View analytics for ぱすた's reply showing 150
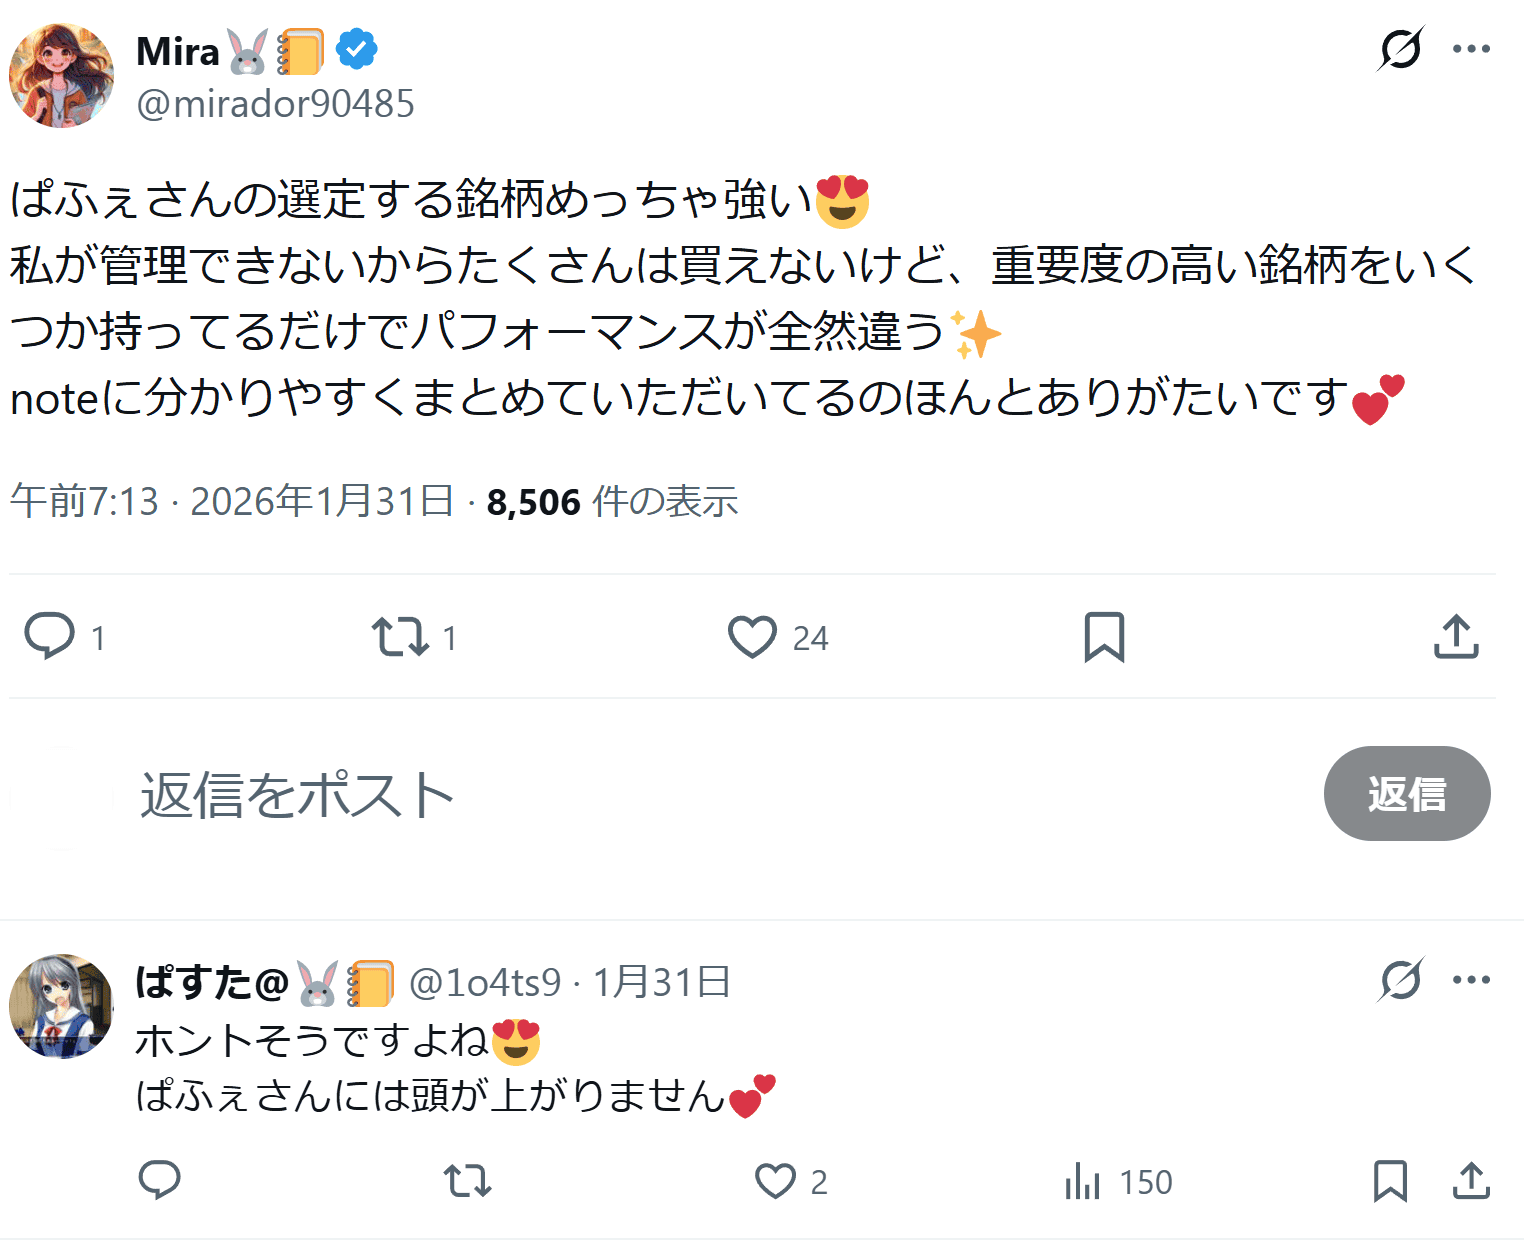1524x1243 pixels. coord(1083,1181)
